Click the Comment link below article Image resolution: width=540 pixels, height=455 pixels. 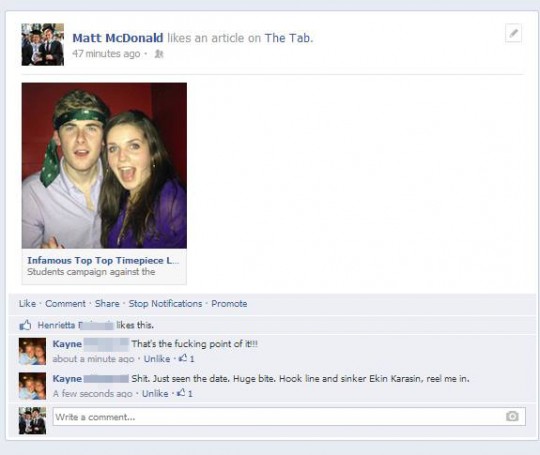65,304
